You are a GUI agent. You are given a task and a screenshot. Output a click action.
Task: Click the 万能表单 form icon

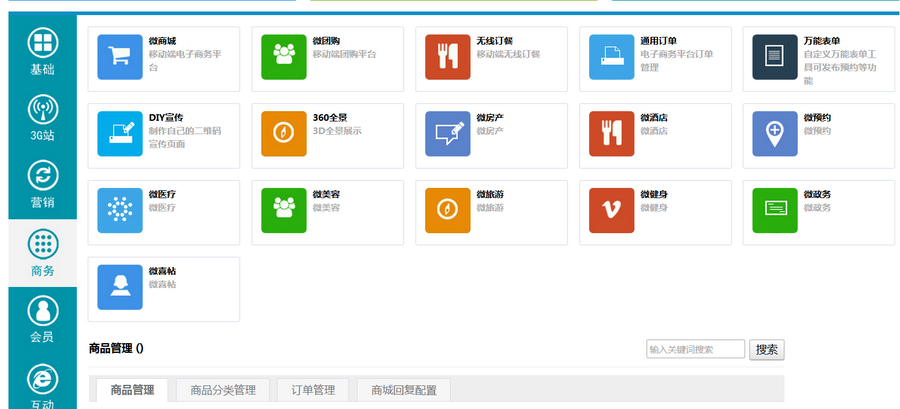tap(775, 57)
